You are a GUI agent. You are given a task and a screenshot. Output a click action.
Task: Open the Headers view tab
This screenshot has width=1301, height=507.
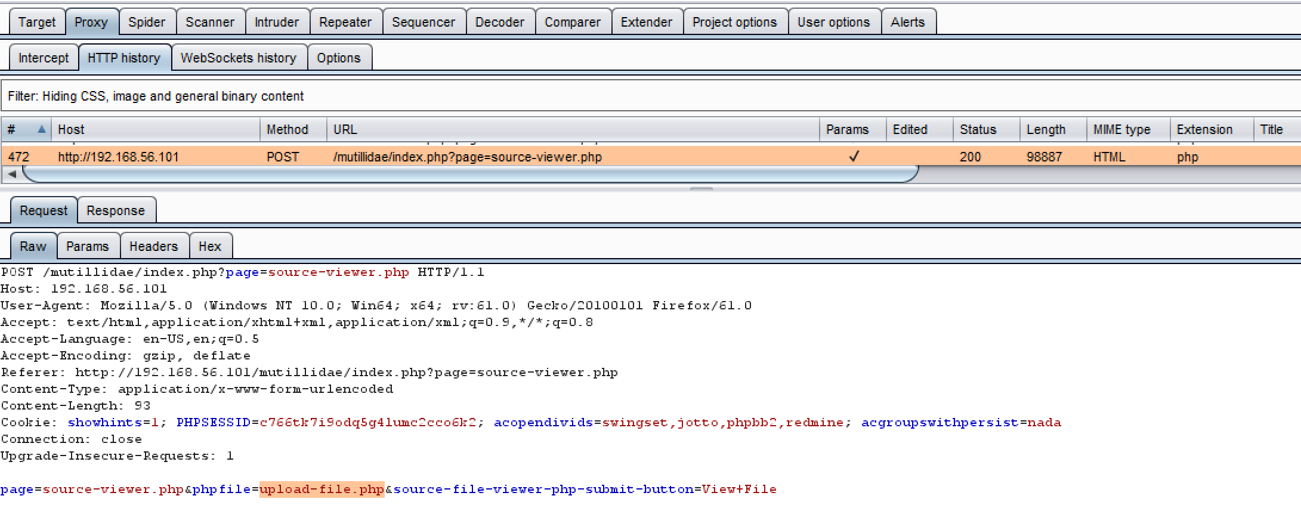coord(153,246)
